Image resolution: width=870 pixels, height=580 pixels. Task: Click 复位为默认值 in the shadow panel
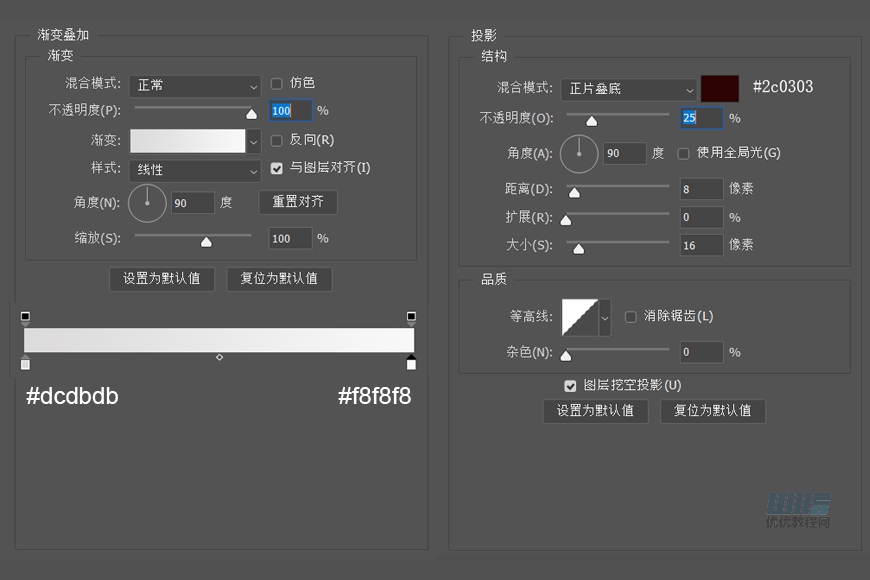click(713, 411)
